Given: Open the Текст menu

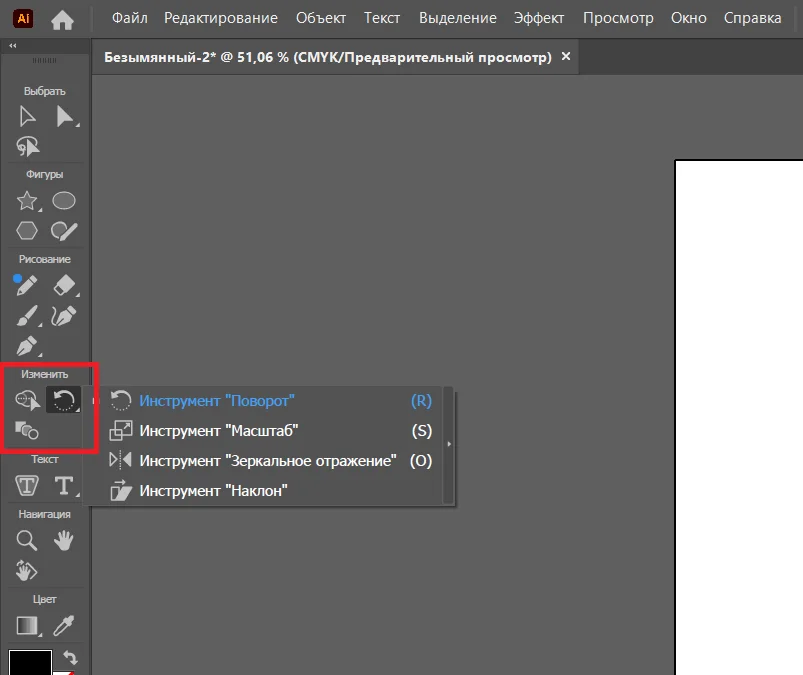Looking at the screenshot, I should [382, 18].
